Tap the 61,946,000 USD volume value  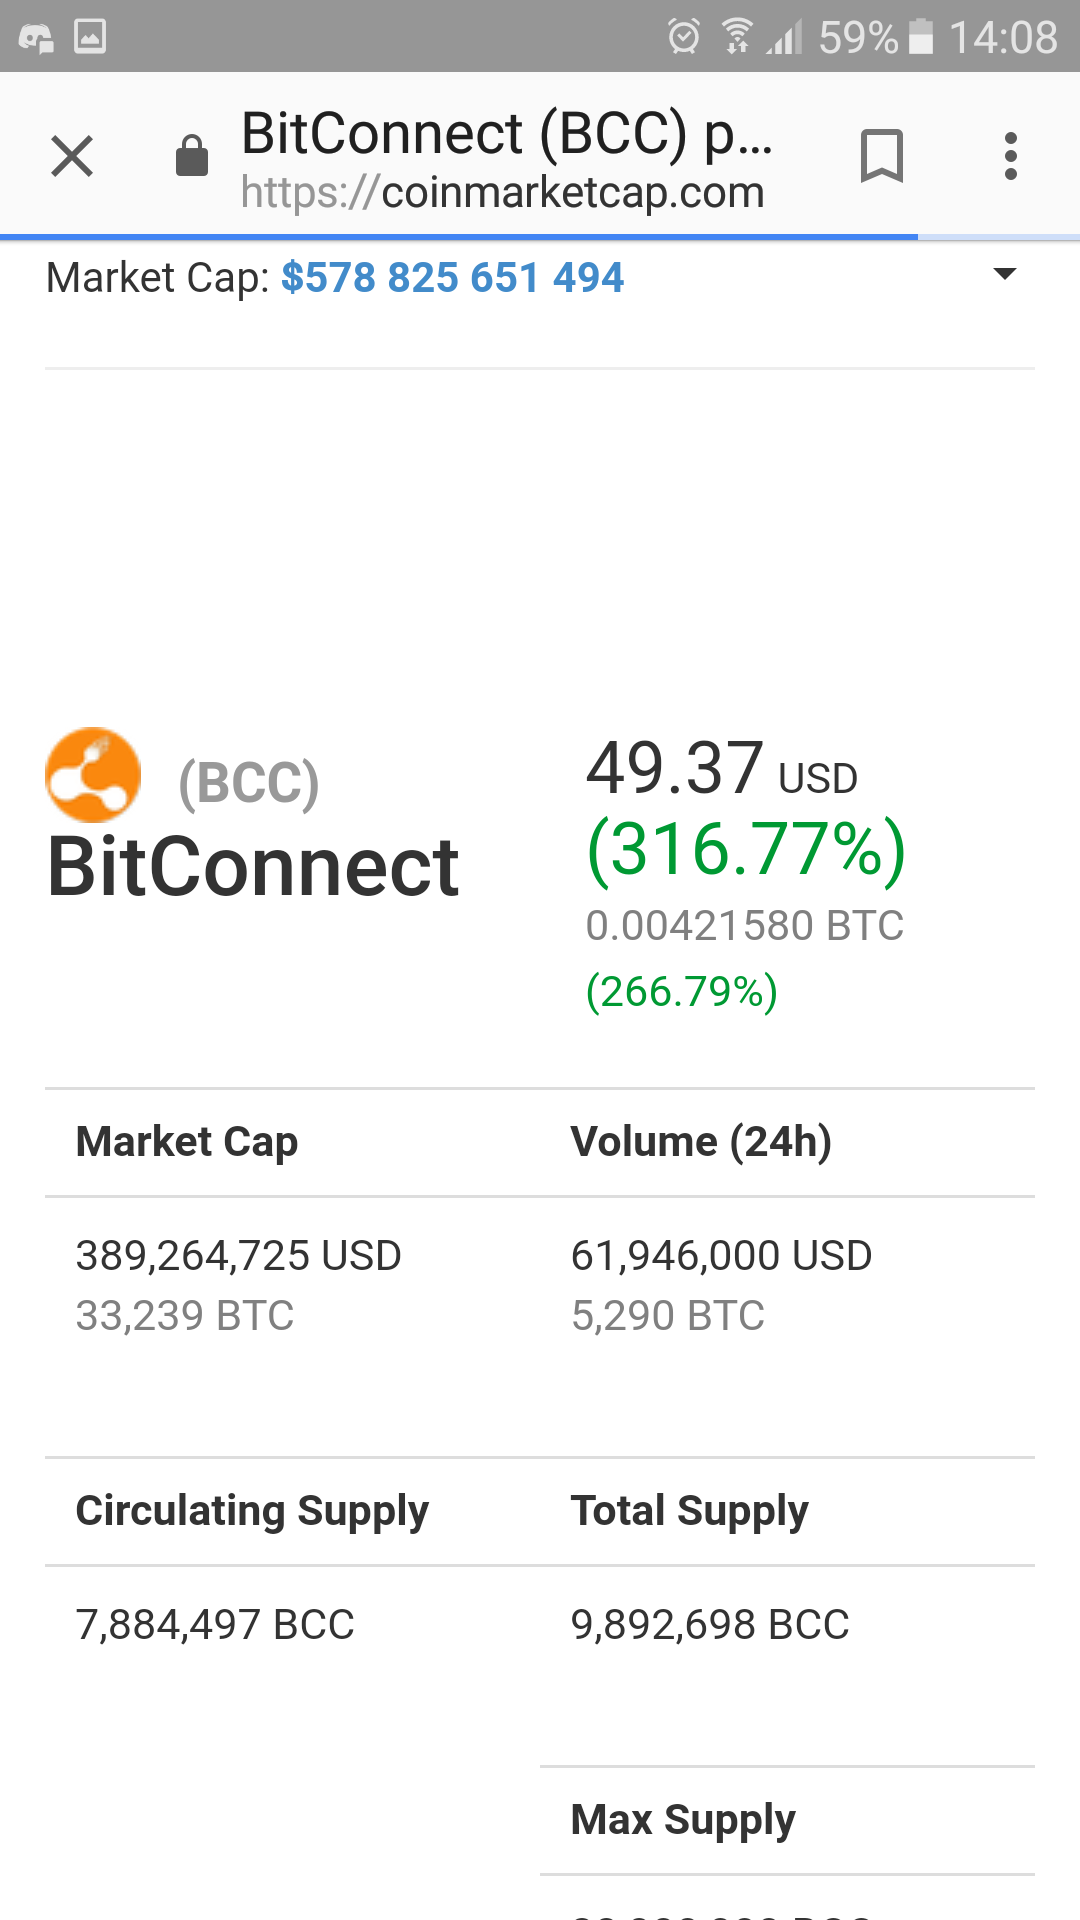pos(721,1255)
